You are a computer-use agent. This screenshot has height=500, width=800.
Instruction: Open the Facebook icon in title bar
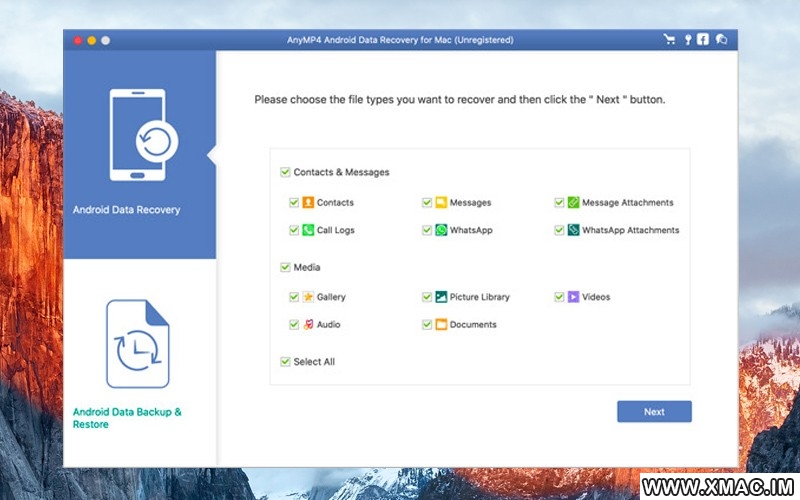703,39
